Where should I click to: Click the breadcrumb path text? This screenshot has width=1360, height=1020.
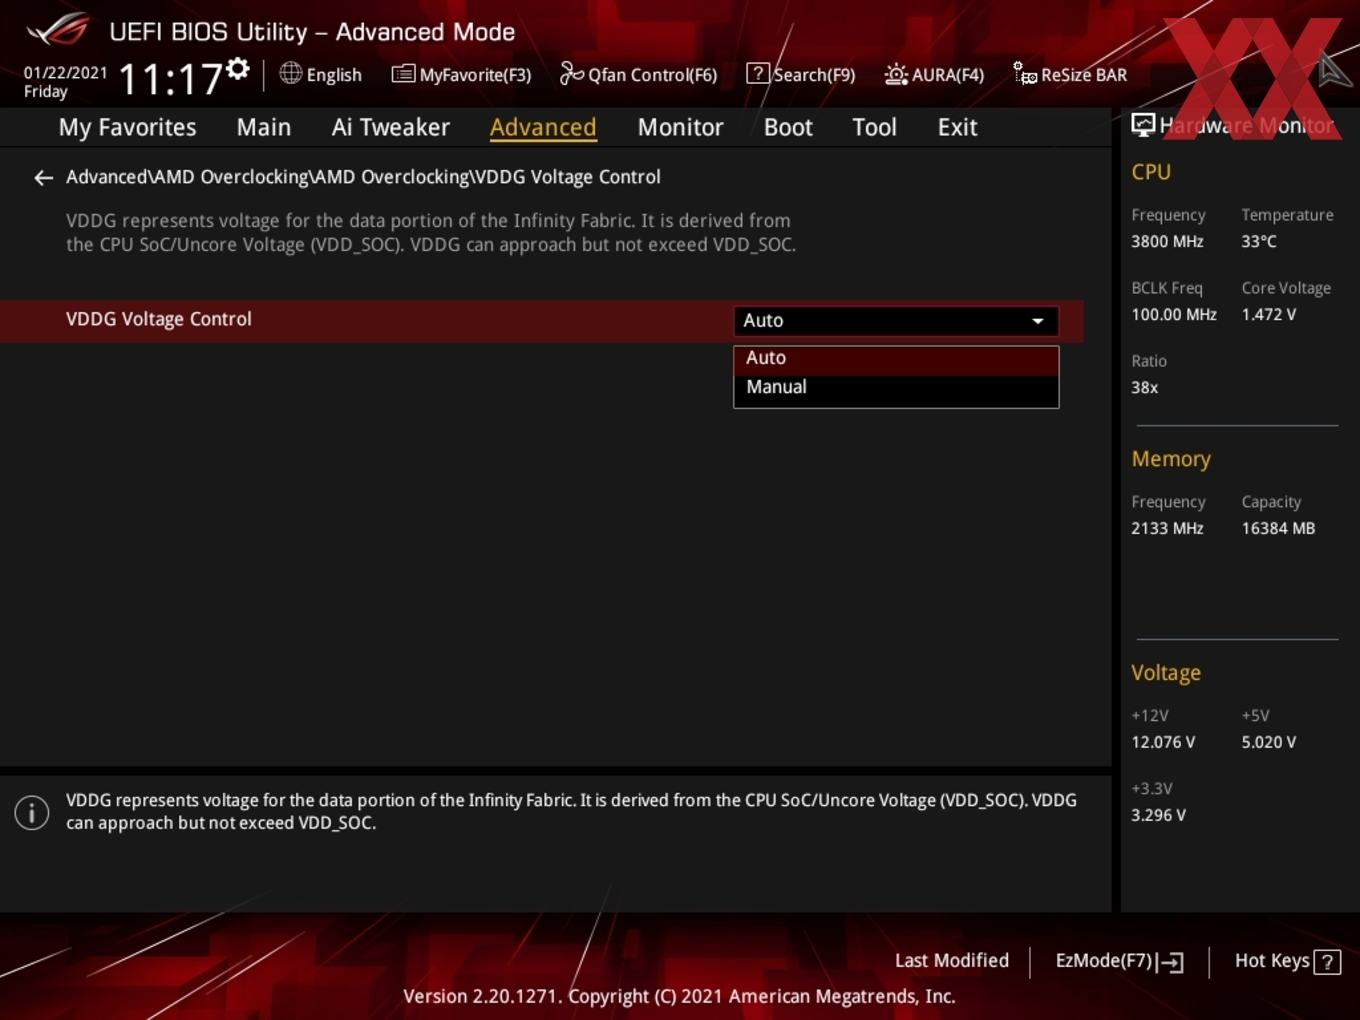pos(363,177)
